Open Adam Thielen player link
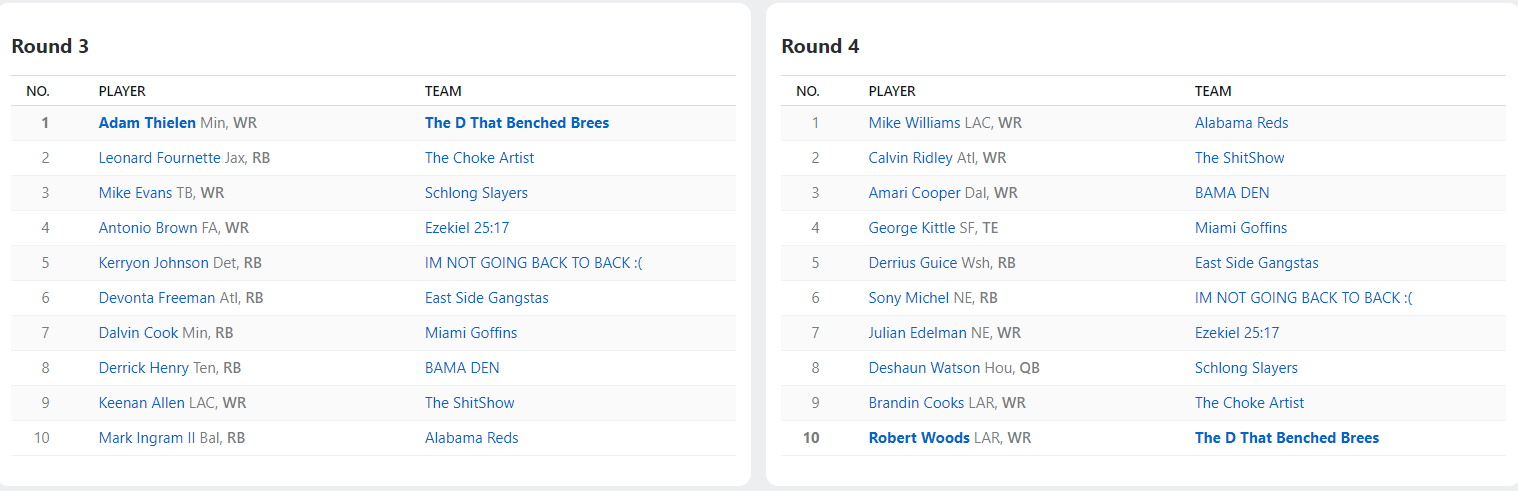Image resolution: width=1518 pixels, height=491 pixels. point(147,123)
